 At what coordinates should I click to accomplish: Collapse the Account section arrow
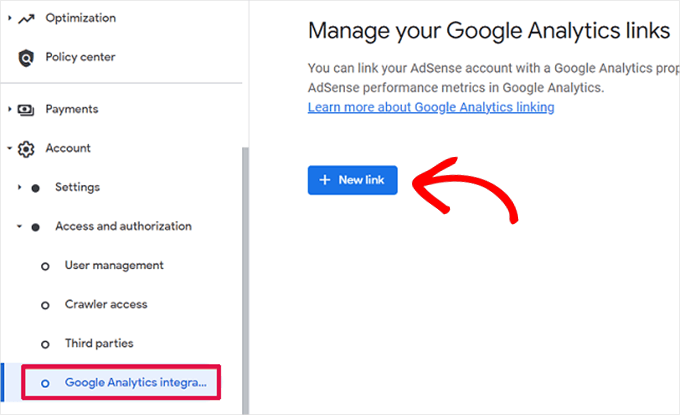click(10, 148)
